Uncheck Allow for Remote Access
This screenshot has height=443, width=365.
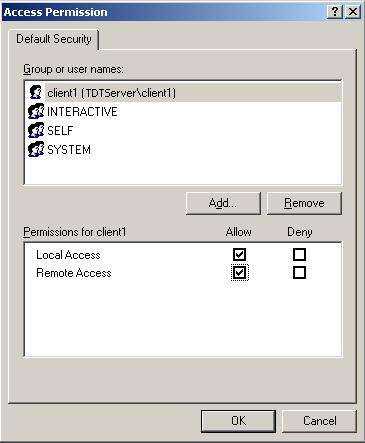click(239, 273)
